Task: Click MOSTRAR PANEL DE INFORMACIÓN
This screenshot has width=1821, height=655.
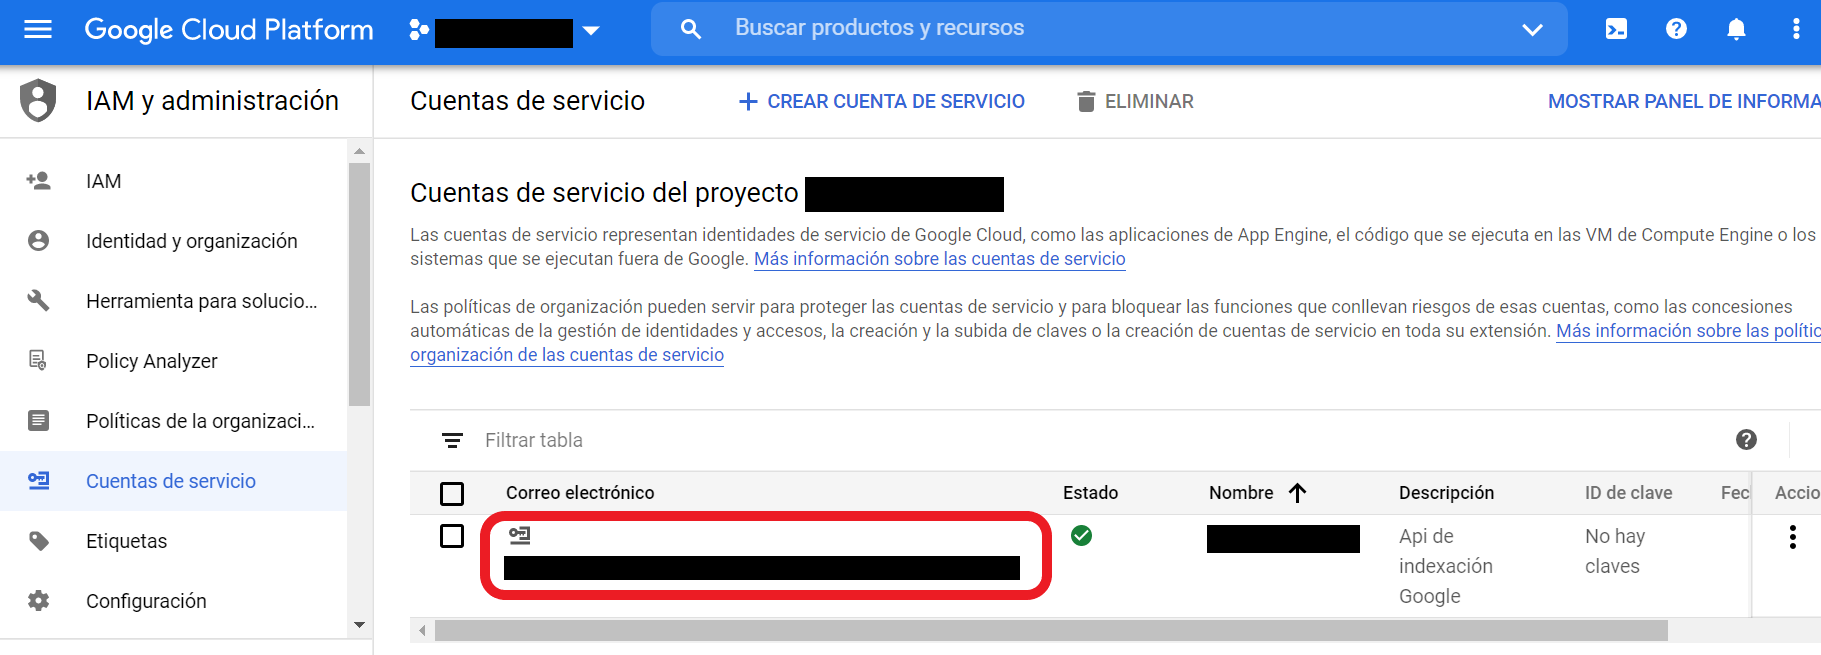Action: click(1684, 101)
